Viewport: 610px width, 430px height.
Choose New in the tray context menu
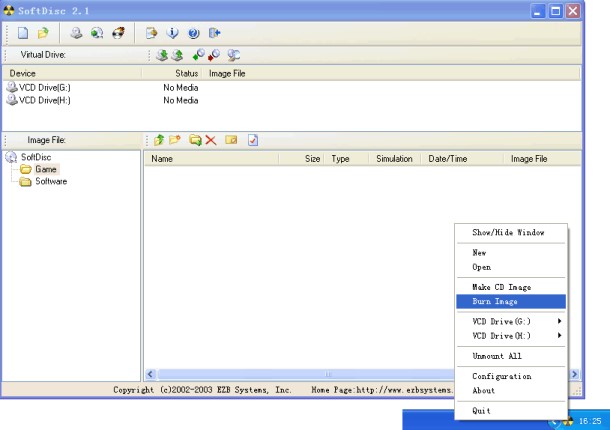(x=511, y=253)
